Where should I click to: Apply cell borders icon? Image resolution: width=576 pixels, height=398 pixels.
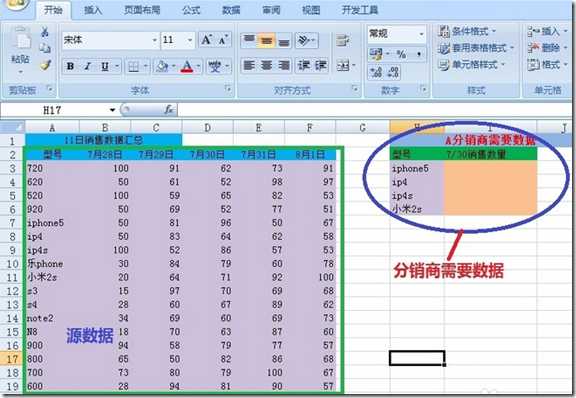(x=133, y=67)
